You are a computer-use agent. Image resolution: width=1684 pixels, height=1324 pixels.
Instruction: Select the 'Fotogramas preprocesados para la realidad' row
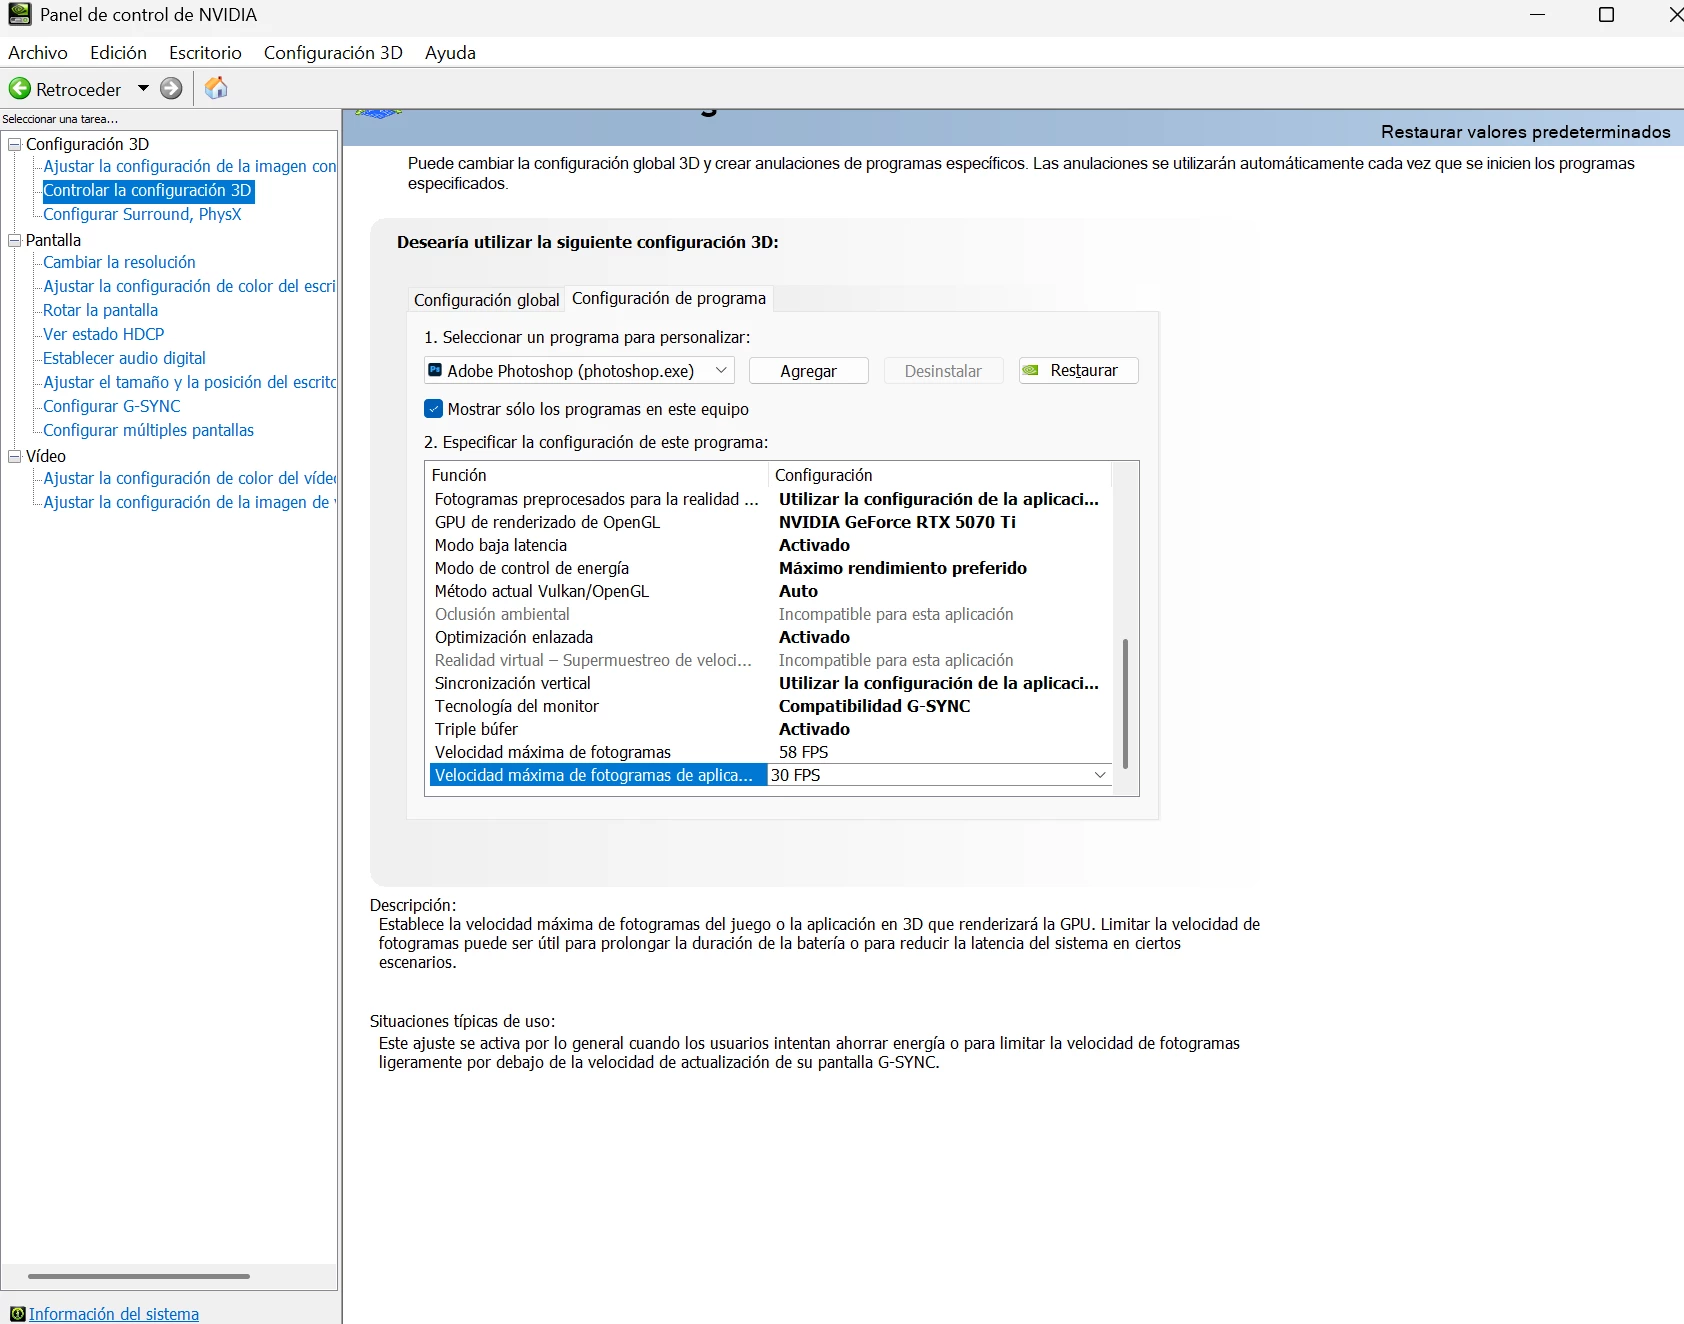click(x=770, y=499)
